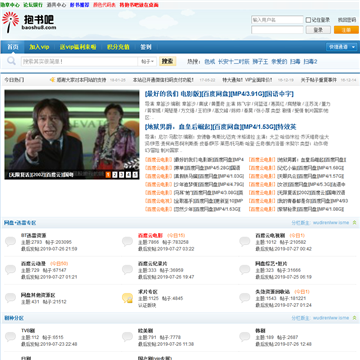Click the bubble icon next to 失效资源回收站
This screenshot has width=360, height=360.
pos(245,298)
